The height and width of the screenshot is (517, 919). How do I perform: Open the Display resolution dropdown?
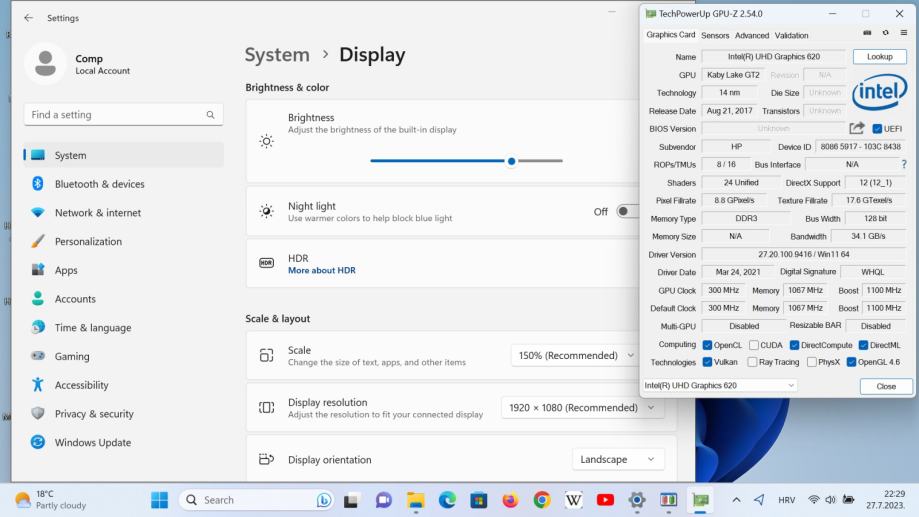pyautogui.click(x=582, y=408)
